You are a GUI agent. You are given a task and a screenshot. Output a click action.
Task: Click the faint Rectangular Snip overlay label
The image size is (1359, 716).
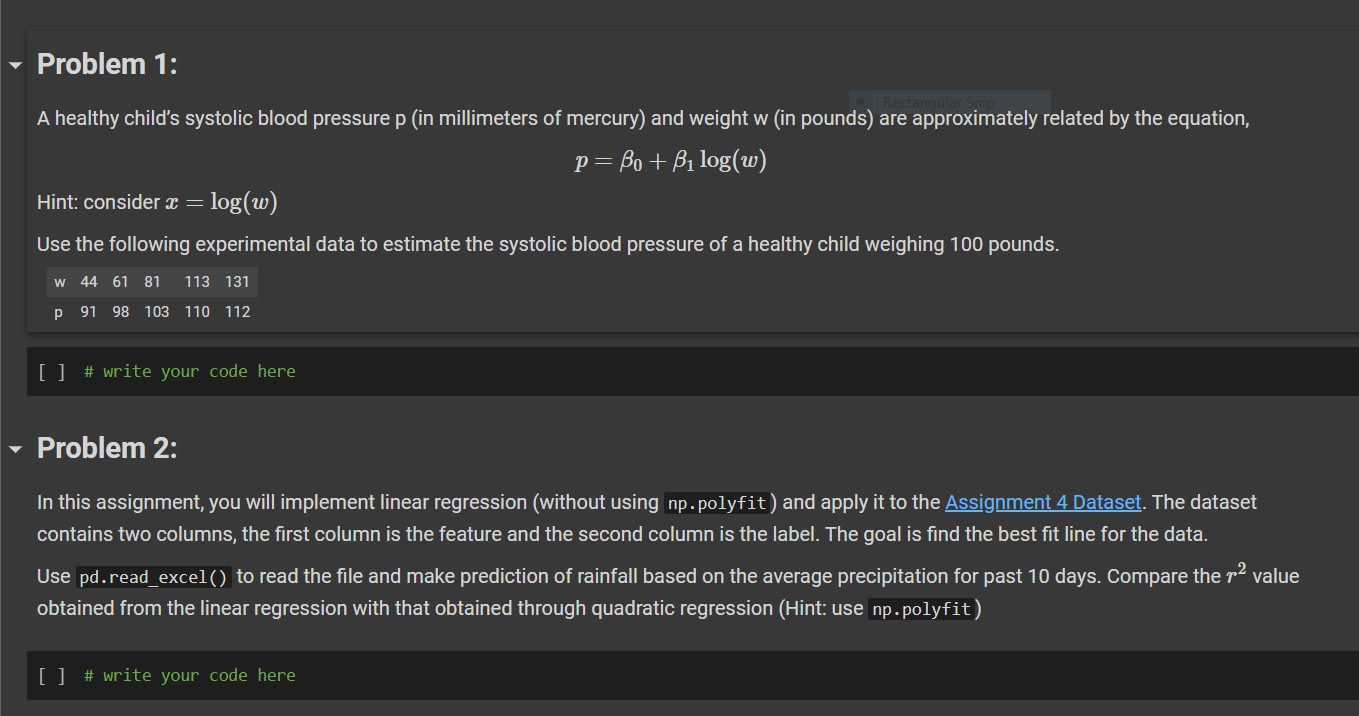[x=937, y=102]
